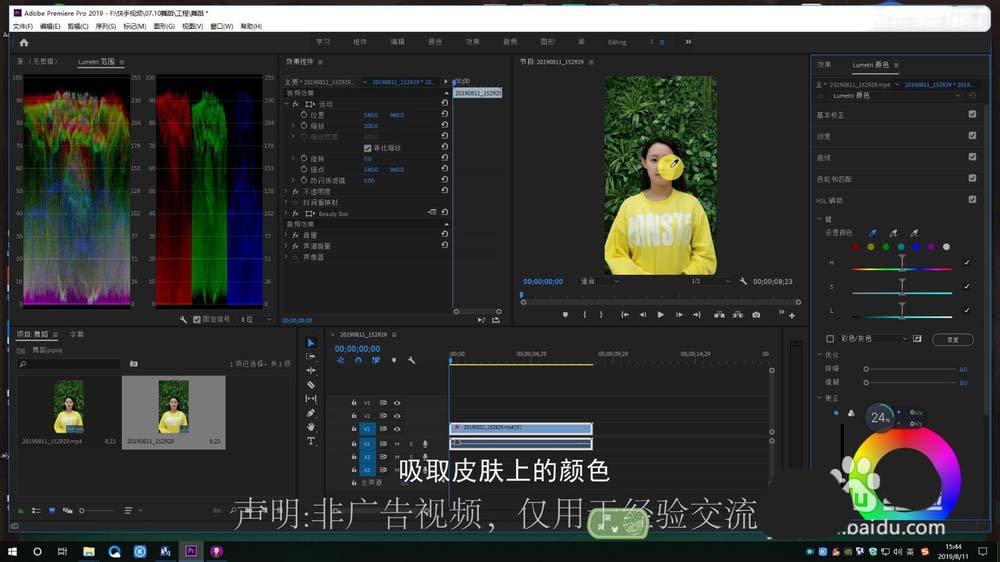Image resolution: width=1000 pixels, height=562 pixels.
Task: Add a marker in the timeline header
Action: [393, 360]
